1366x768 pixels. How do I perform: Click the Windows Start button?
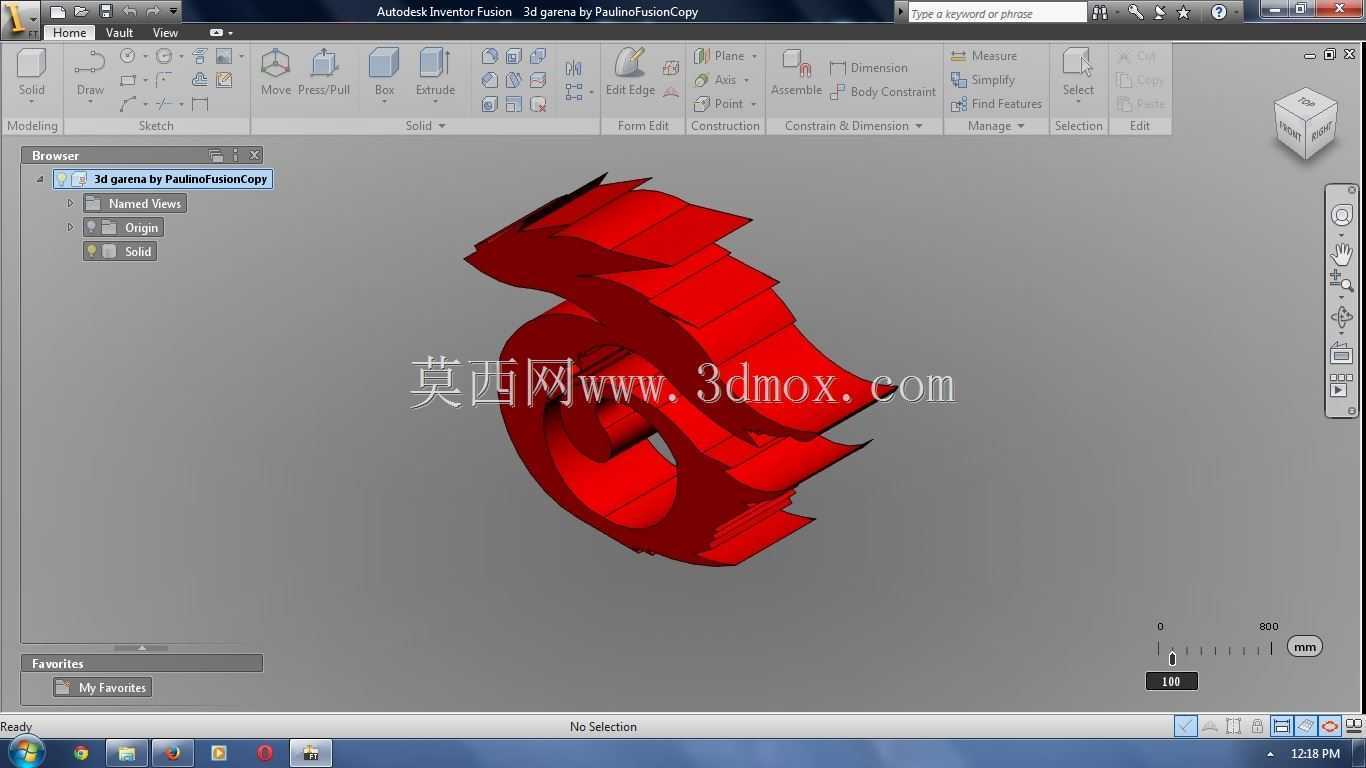[x=27, y=752]
